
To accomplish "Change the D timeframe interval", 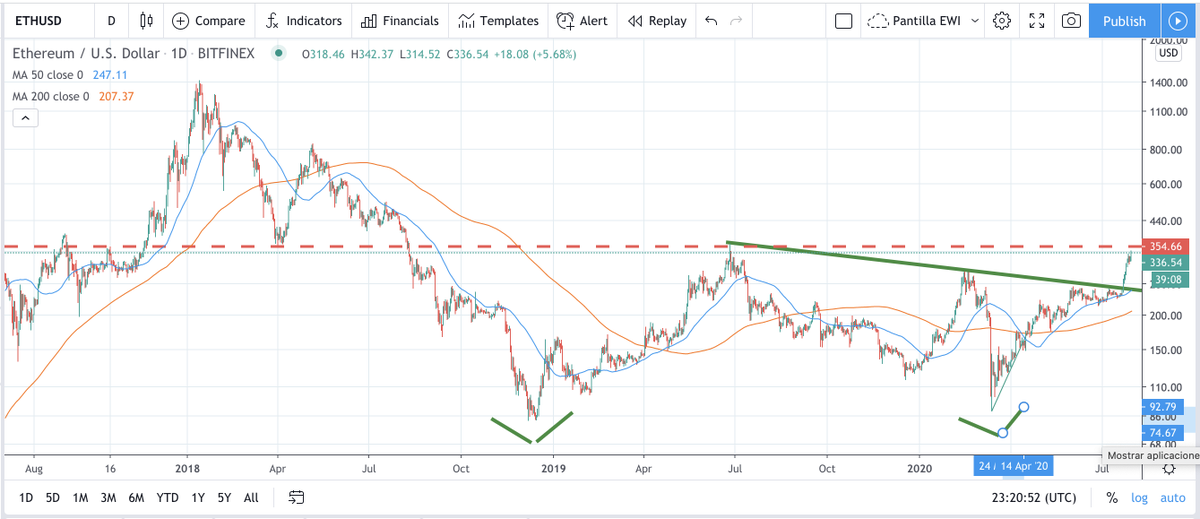I will point(111,20).
